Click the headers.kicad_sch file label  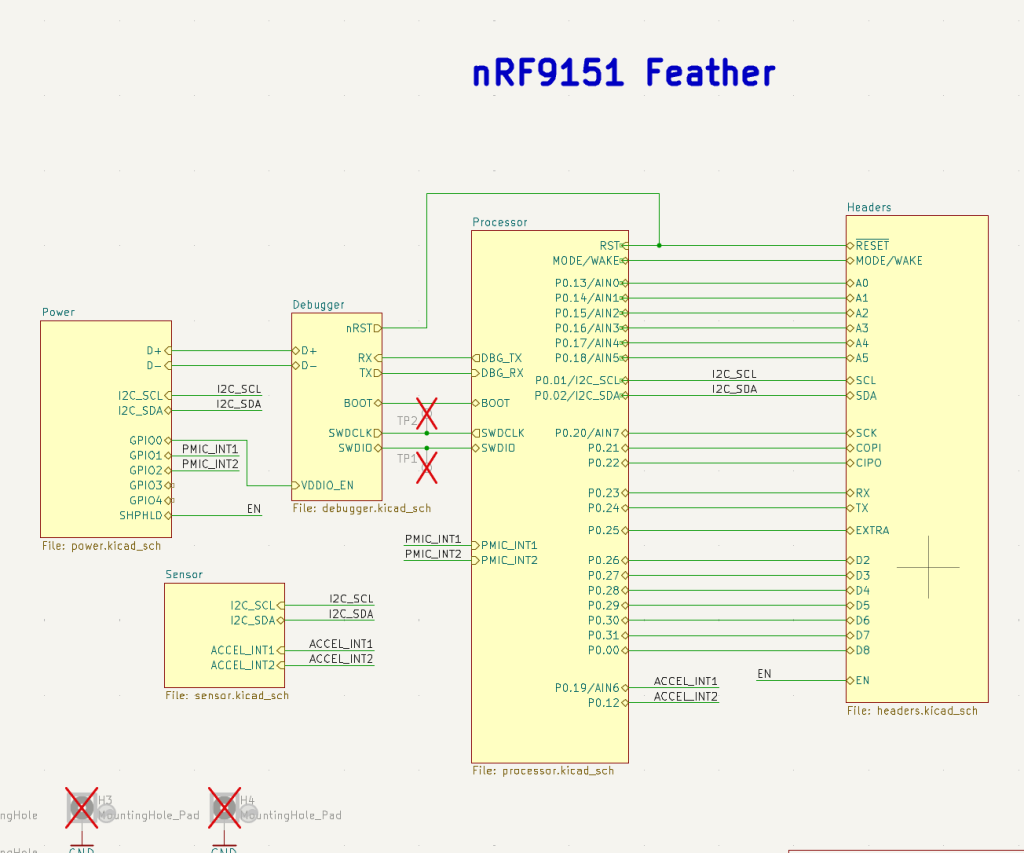click(x=912, y=711)
